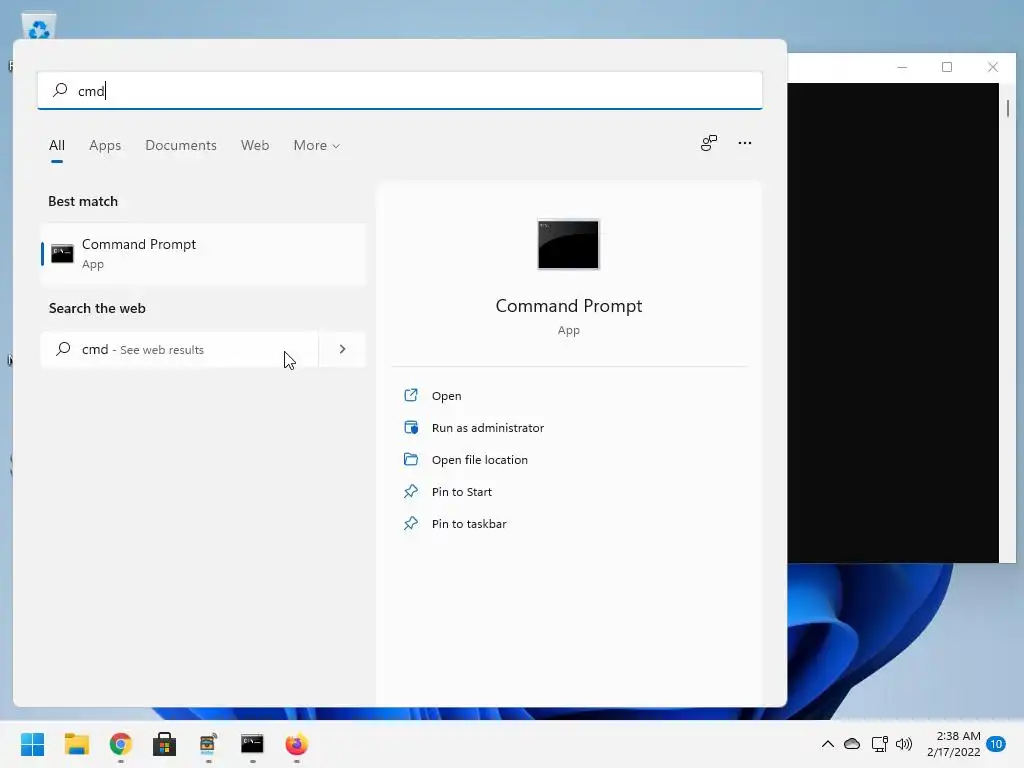
Task: Show hidden icons in the system tray
Action: 827,744
